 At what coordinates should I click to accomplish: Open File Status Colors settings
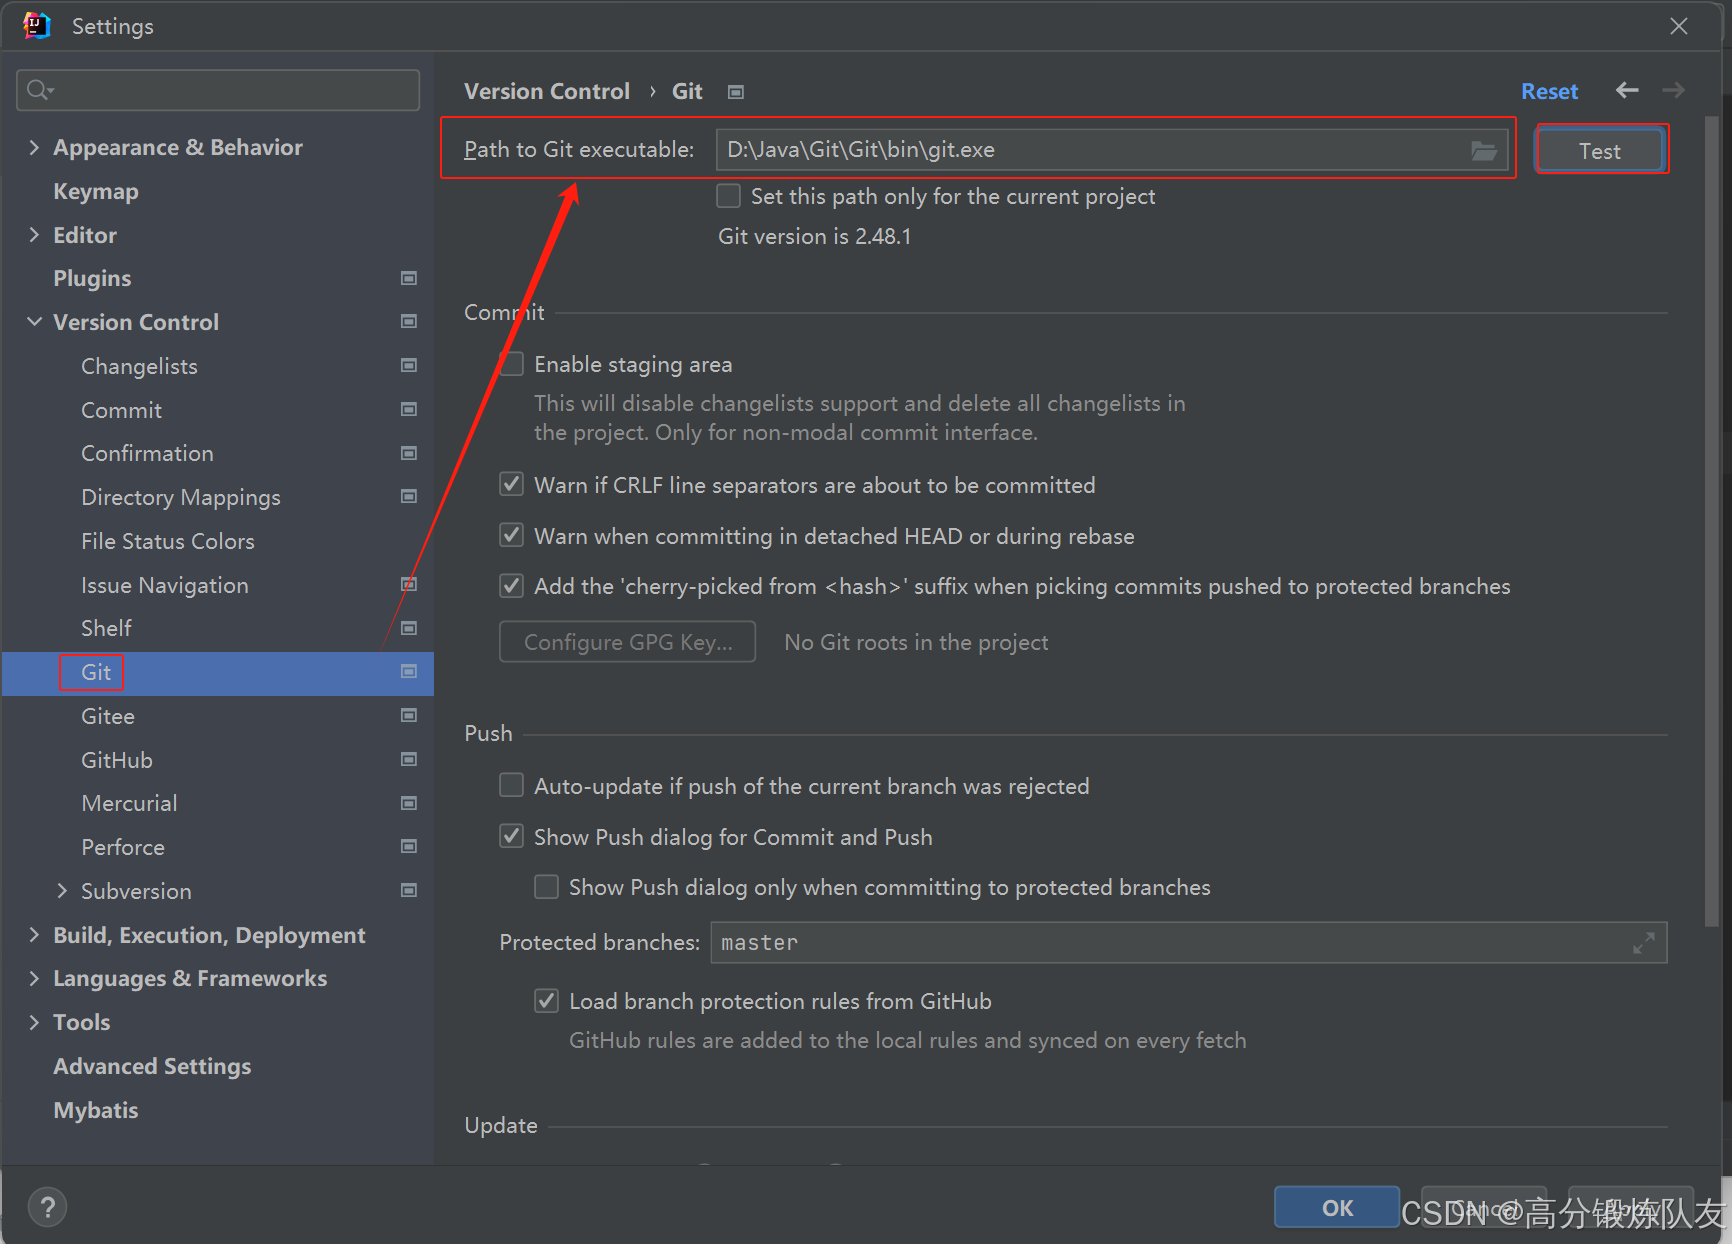click(x=168, y=541)
